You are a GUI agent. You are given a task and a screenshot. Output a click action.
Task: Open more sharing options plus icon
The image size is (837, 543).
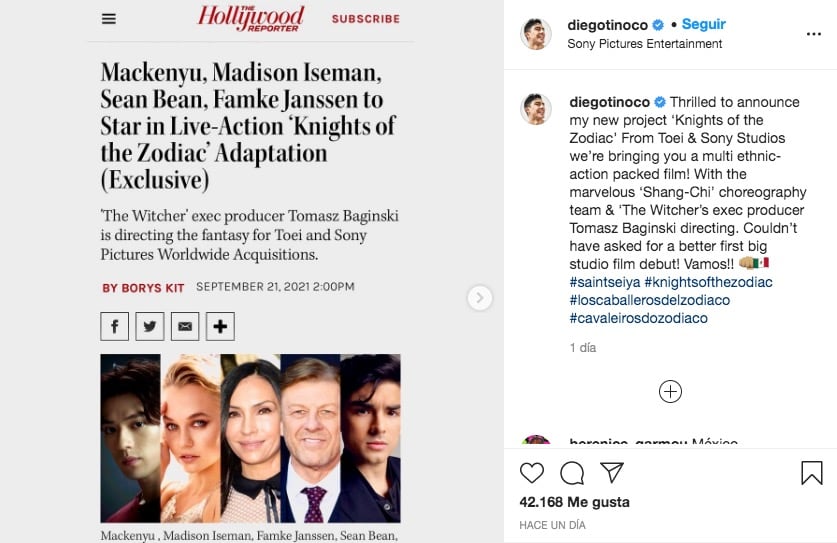220,326
